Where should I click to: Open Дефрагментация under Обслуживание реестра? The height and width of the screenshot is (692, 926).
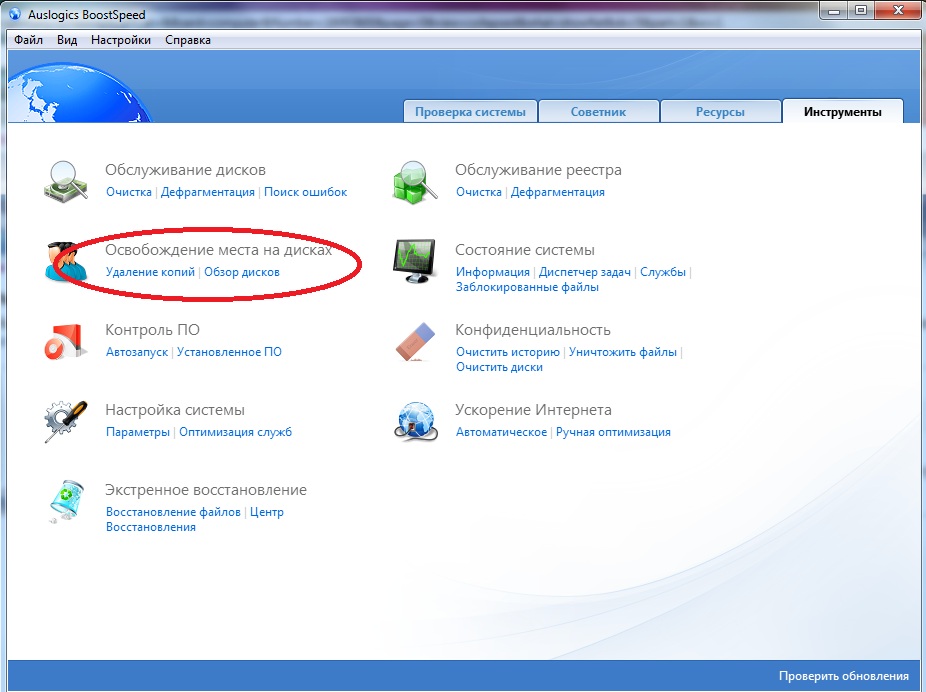click(x=557, y=192)
